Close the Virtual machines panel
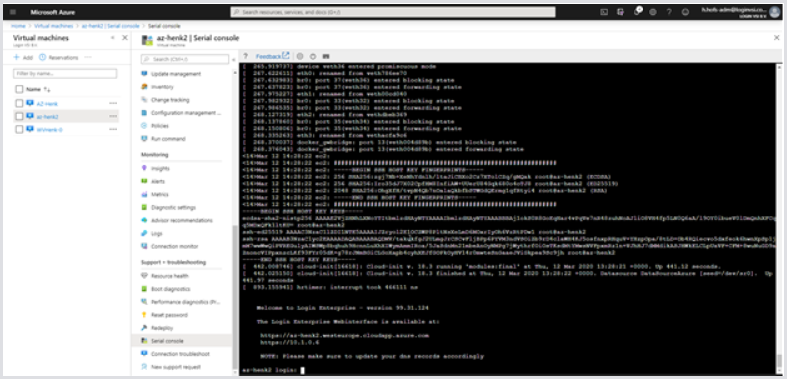 click(125, 38)
